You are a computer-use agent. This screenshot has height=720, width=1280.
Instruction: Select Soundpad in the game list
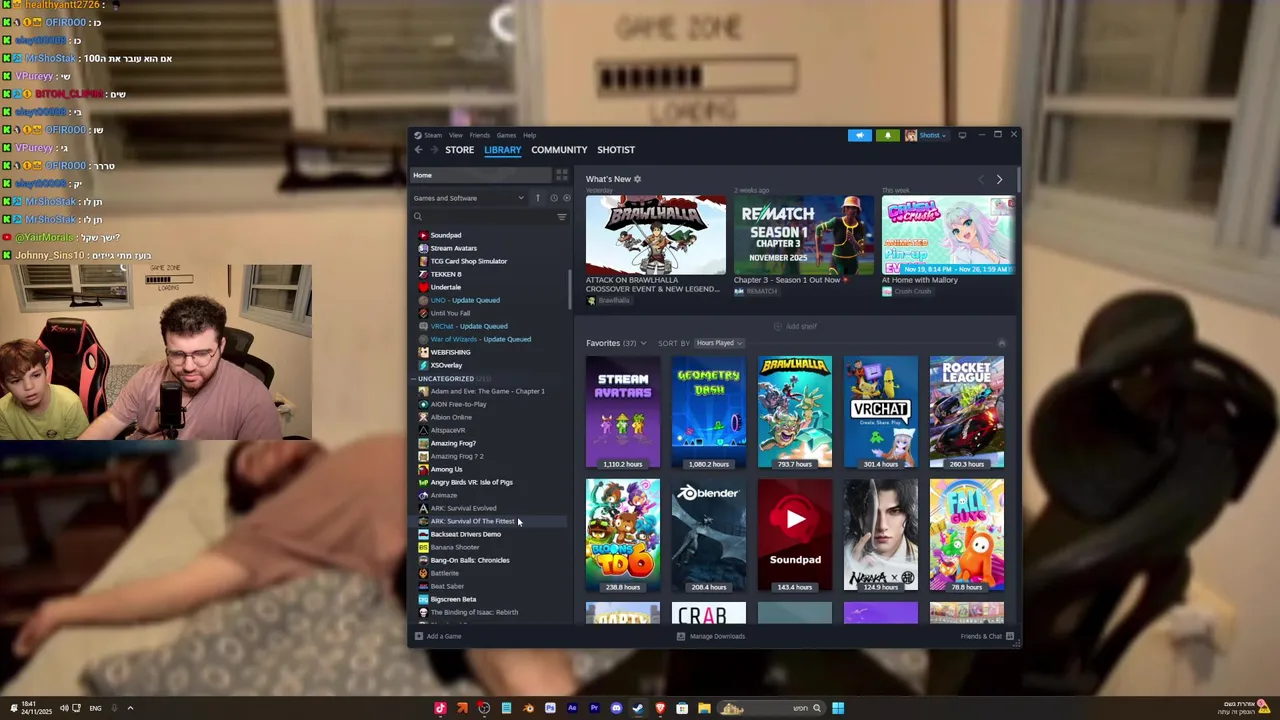click(x=445, y=235)
